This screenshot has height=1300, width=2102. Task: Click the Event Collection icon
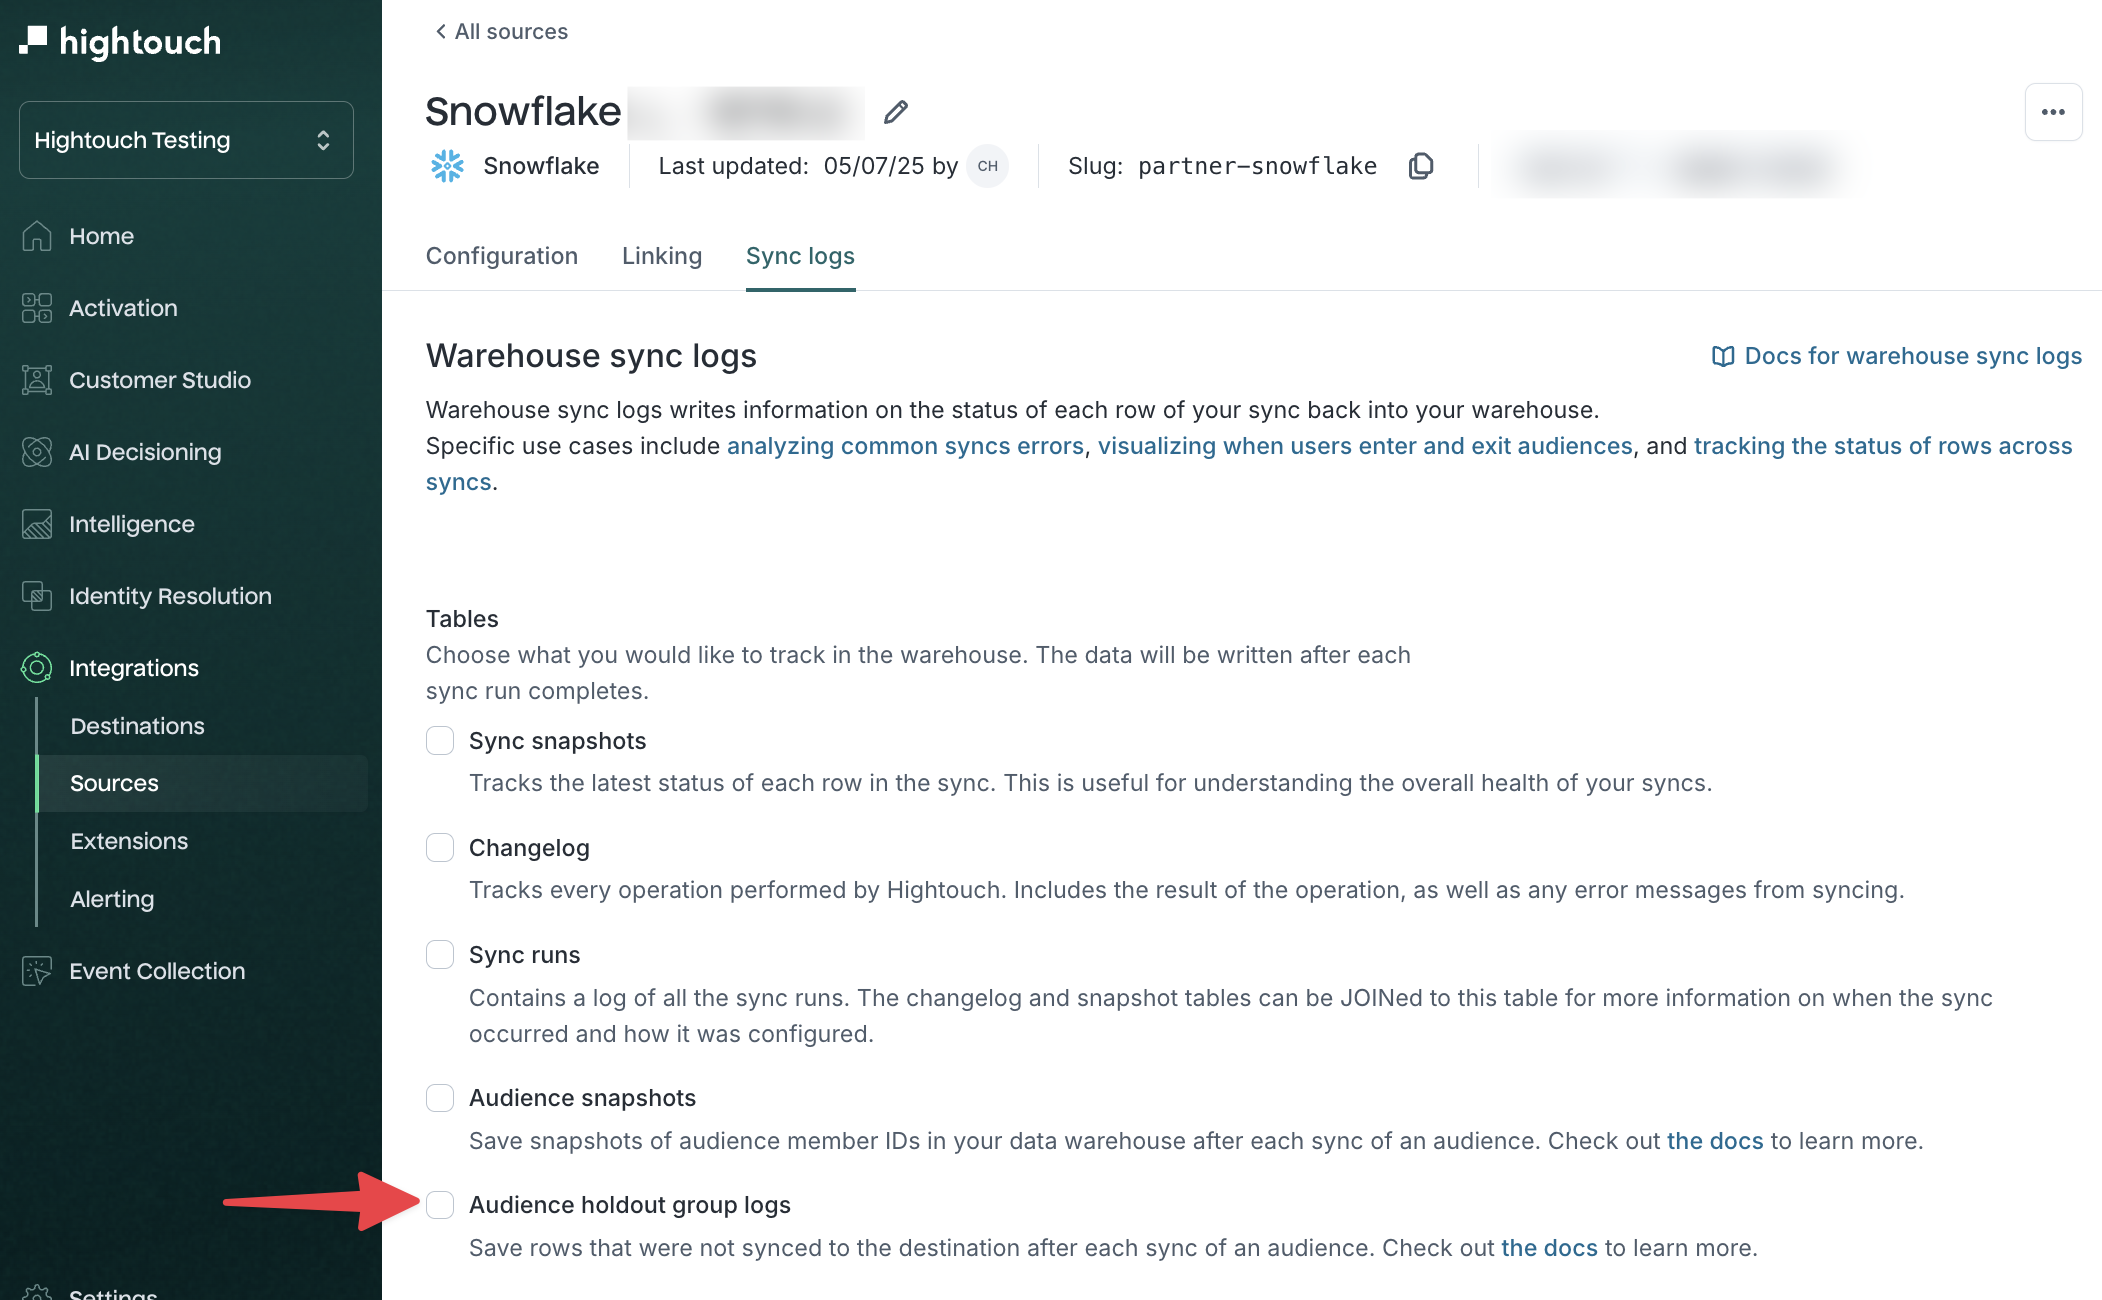[x=37, y=971]
